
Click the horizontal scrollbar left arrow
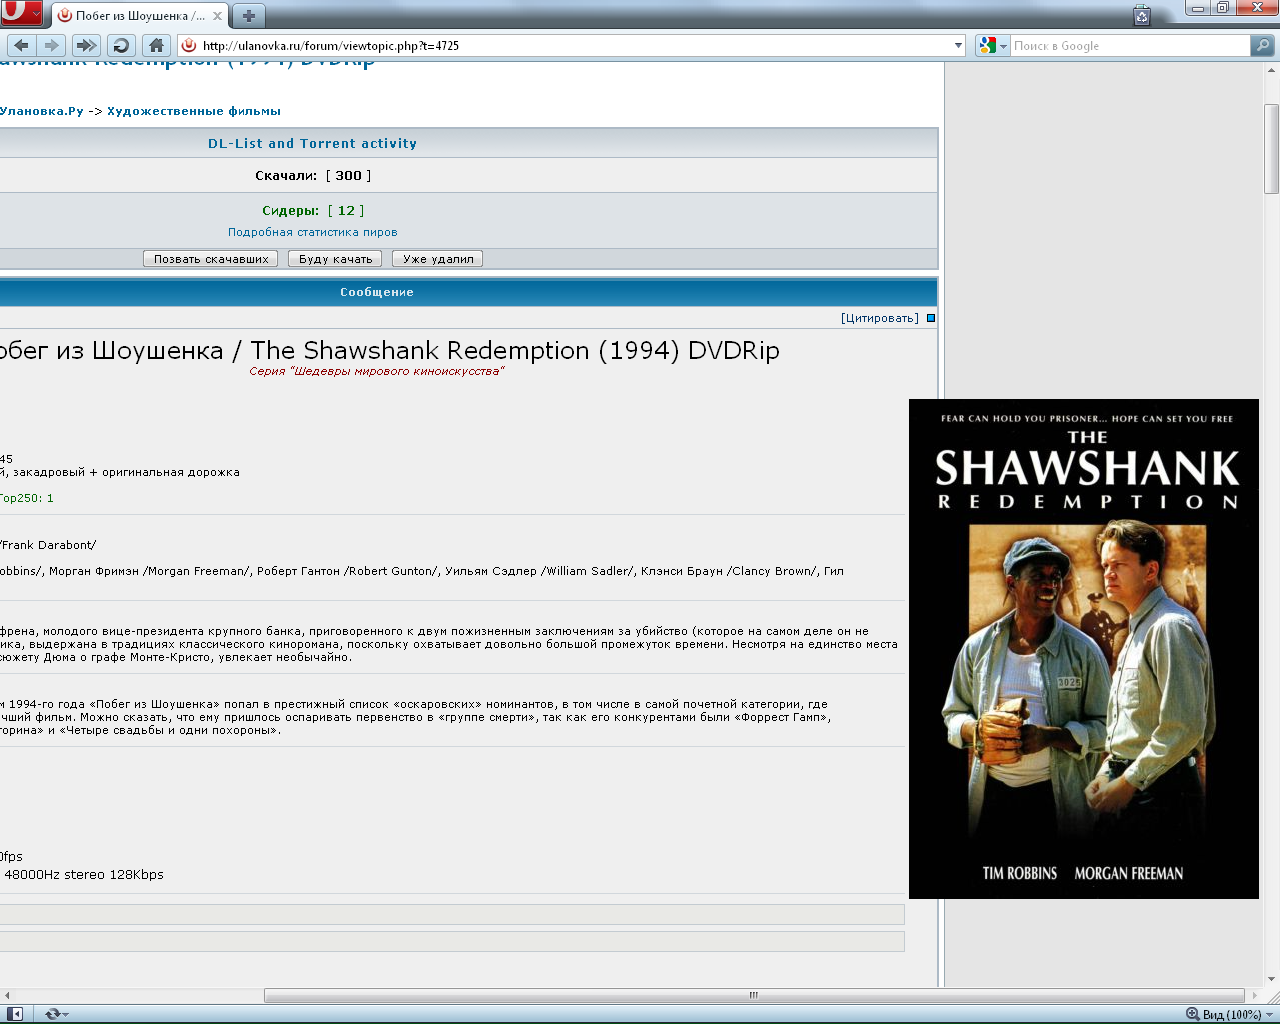7,995
